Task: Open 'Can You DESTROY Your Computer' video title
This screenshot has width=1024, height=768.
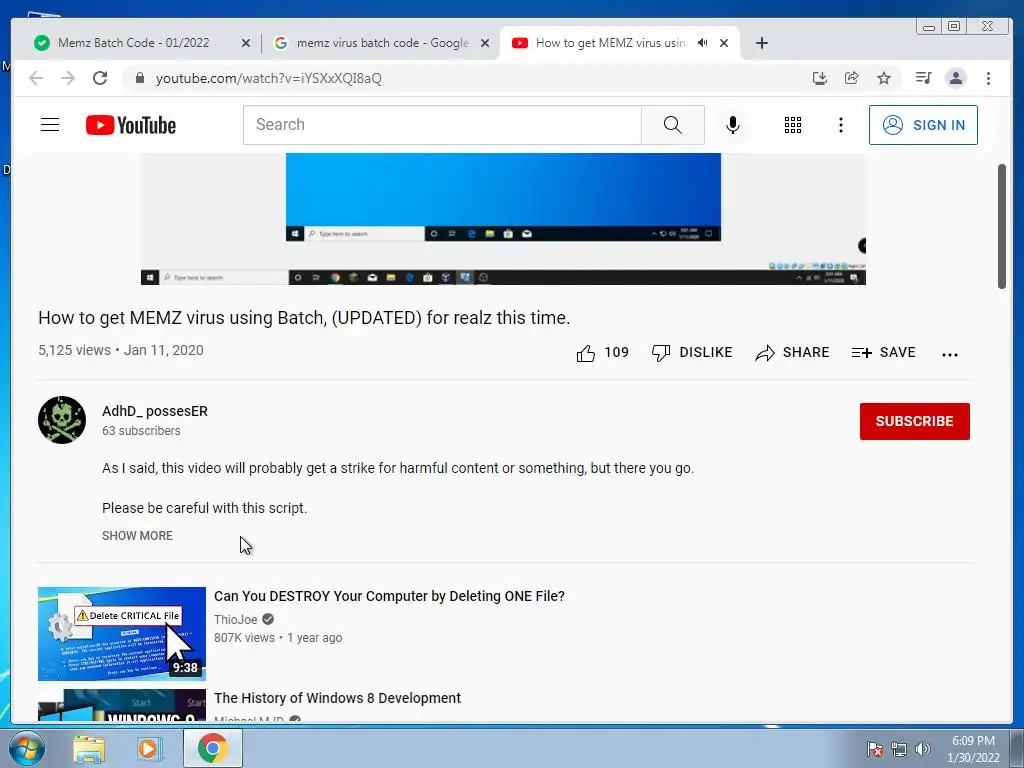Action: pos(389,596)
